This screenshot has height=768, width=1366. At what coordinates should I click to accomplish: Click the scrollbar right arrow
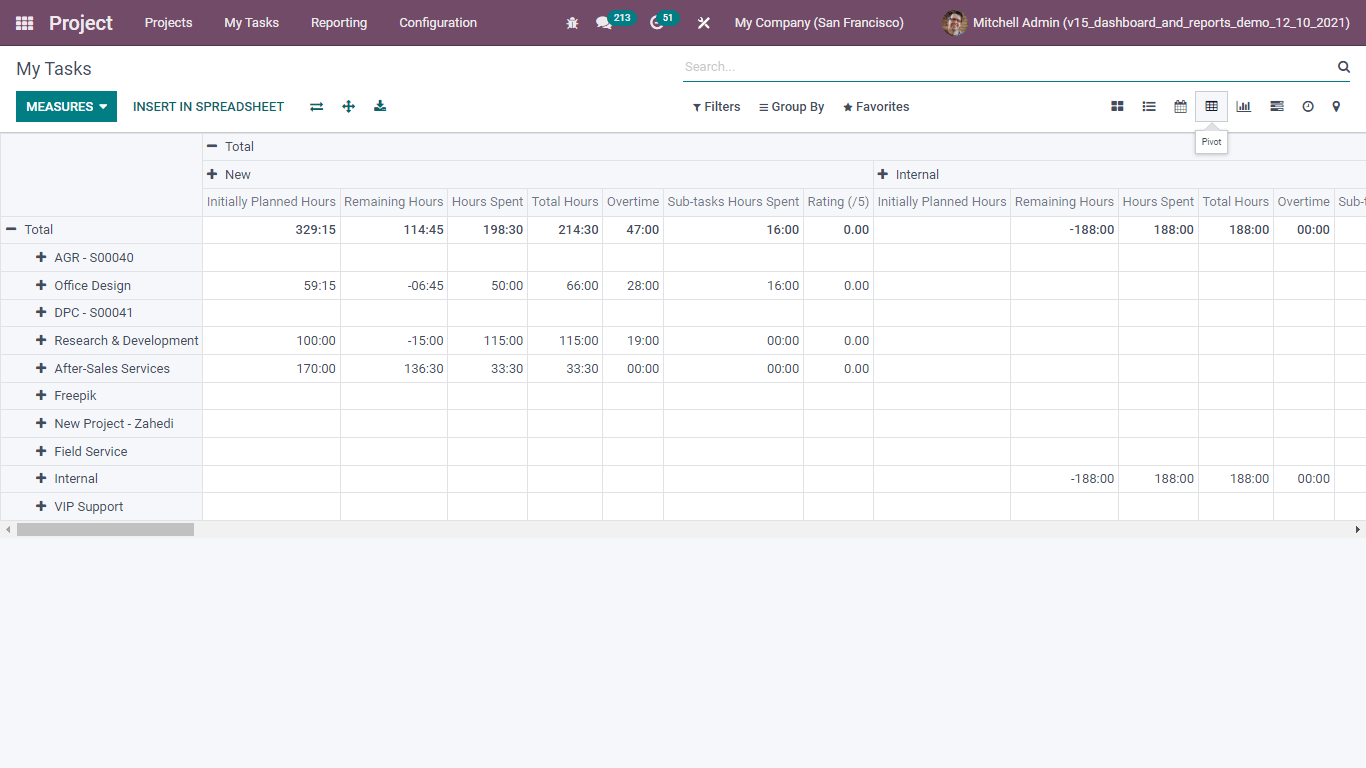[x=1357, y=529]
